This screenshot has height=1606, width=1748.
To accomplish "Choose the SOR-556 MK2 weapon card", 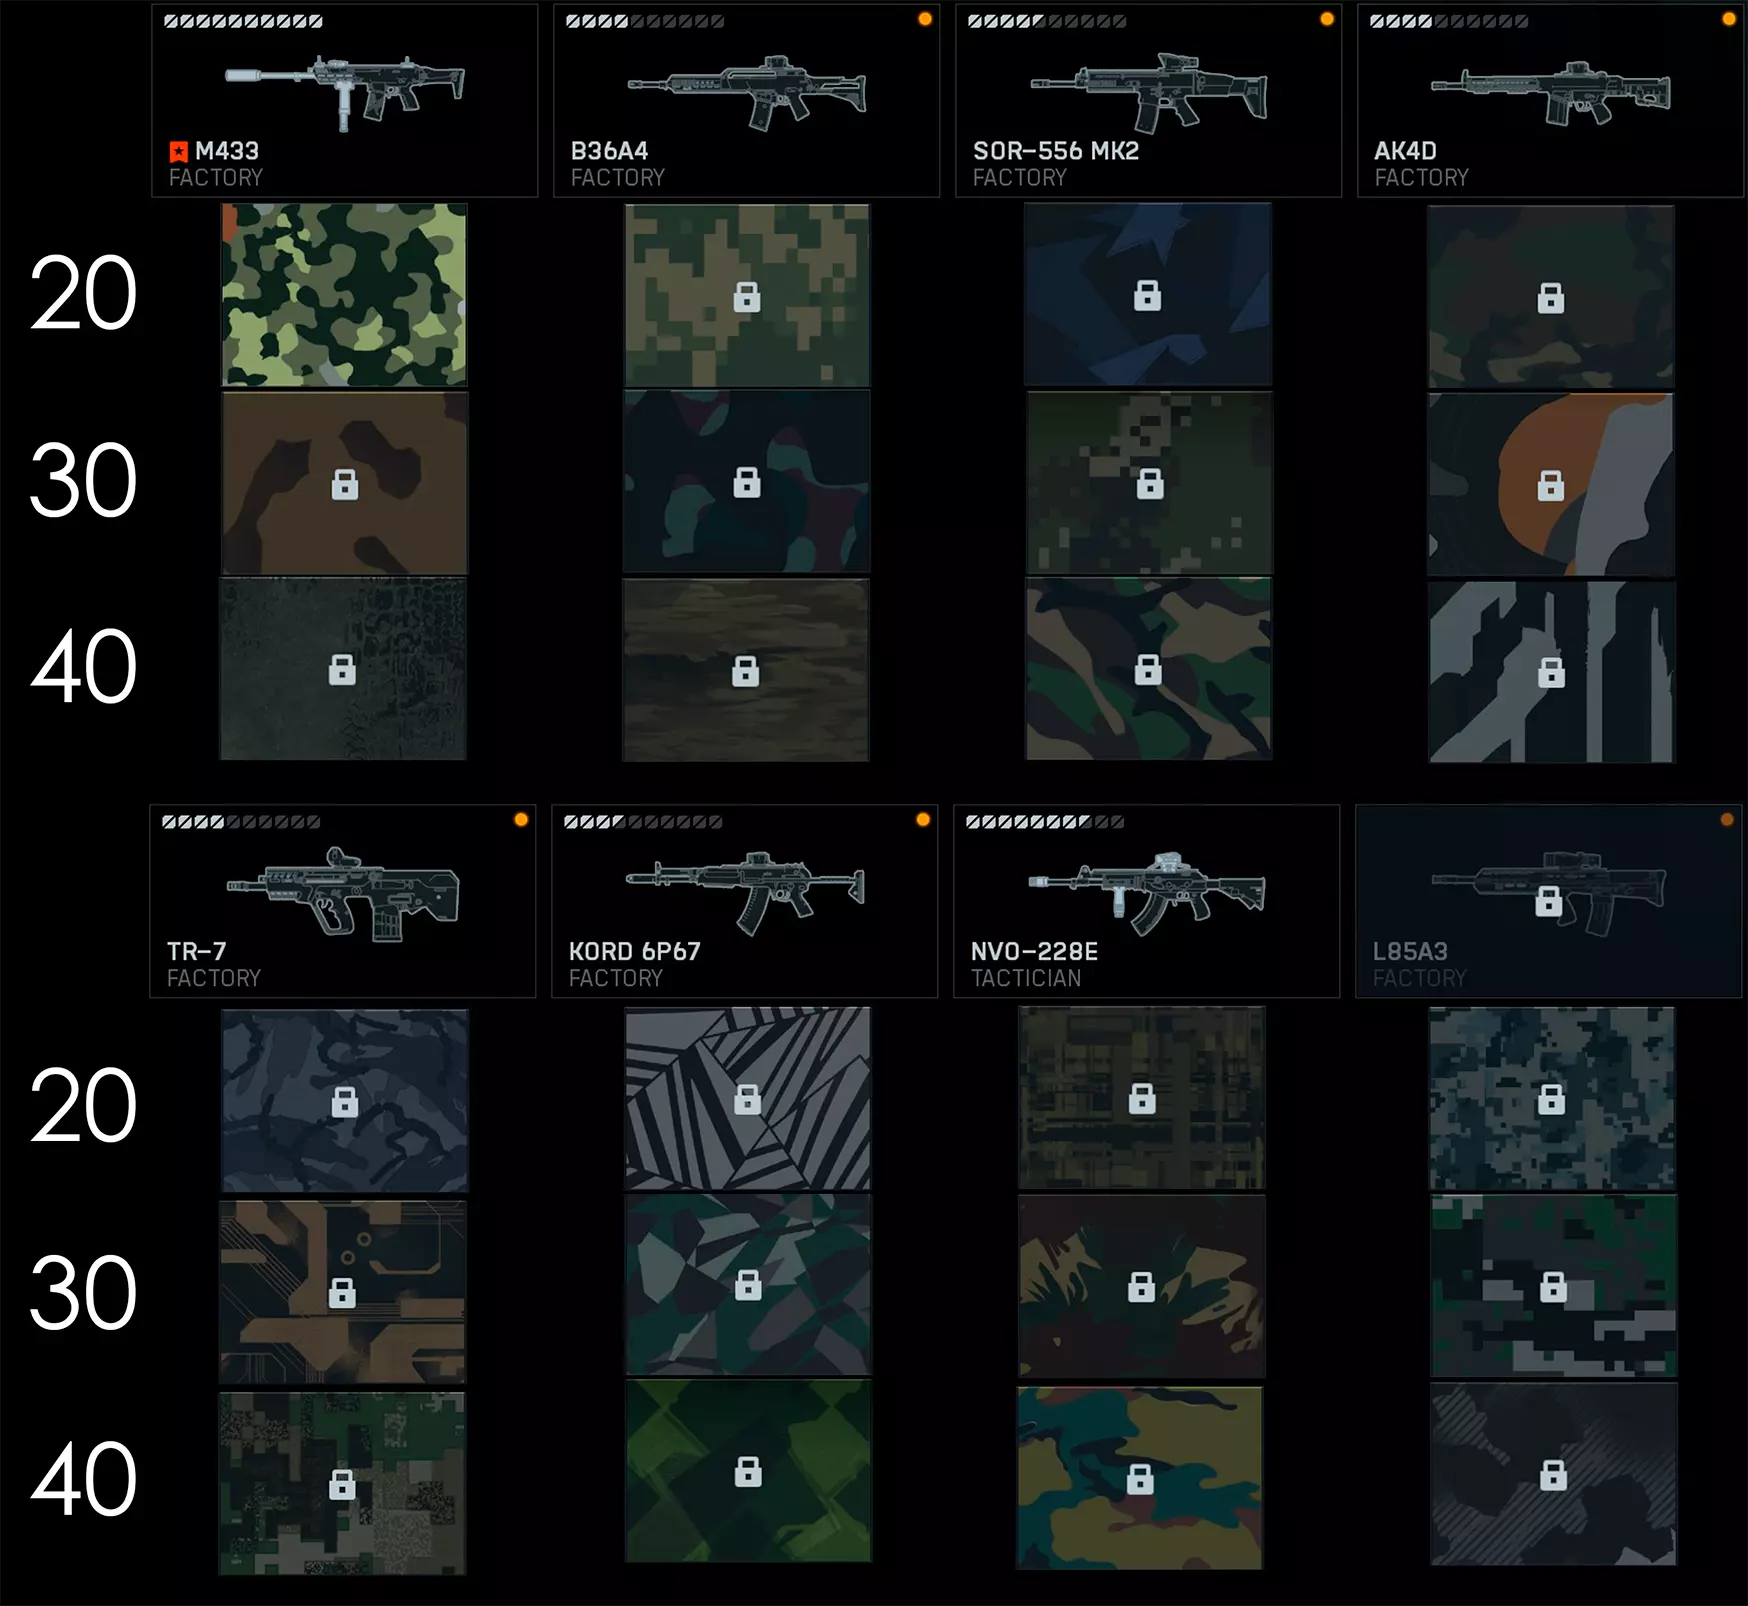I will point(1149,100).
